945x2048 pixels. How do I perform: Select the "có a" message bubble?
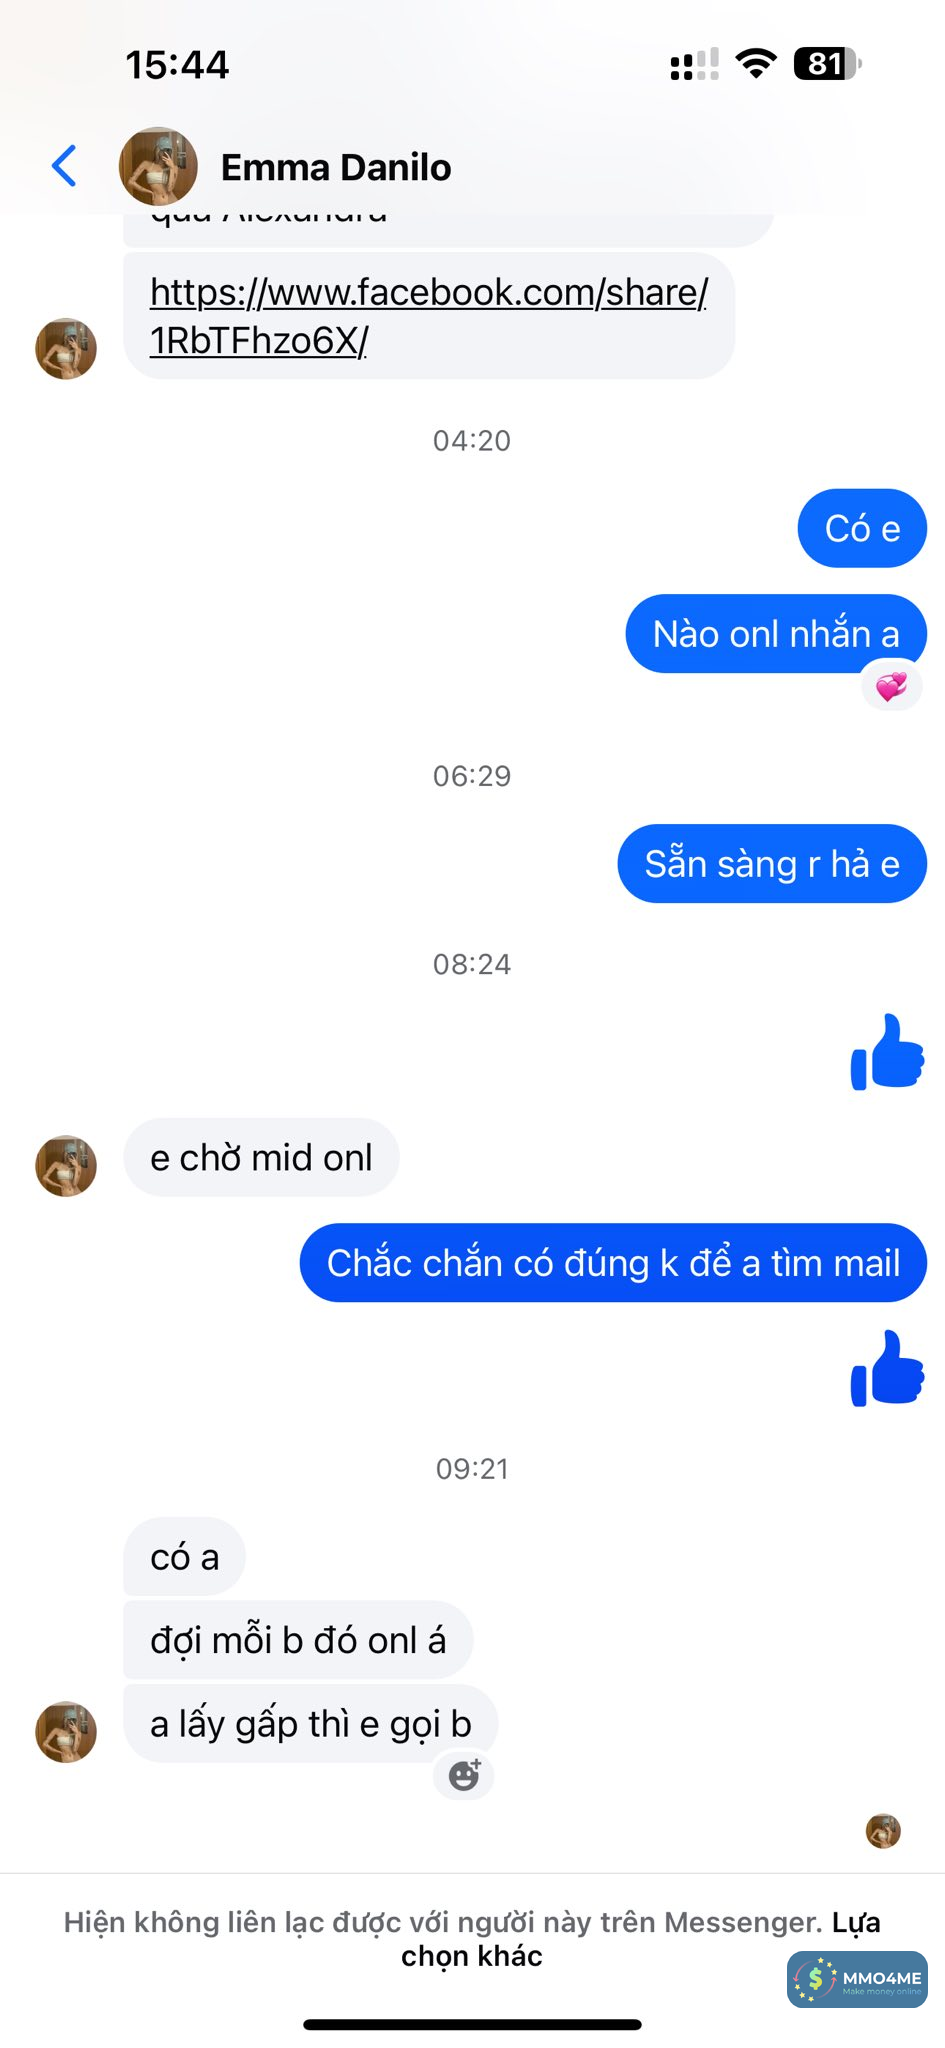click(184, 1556)
